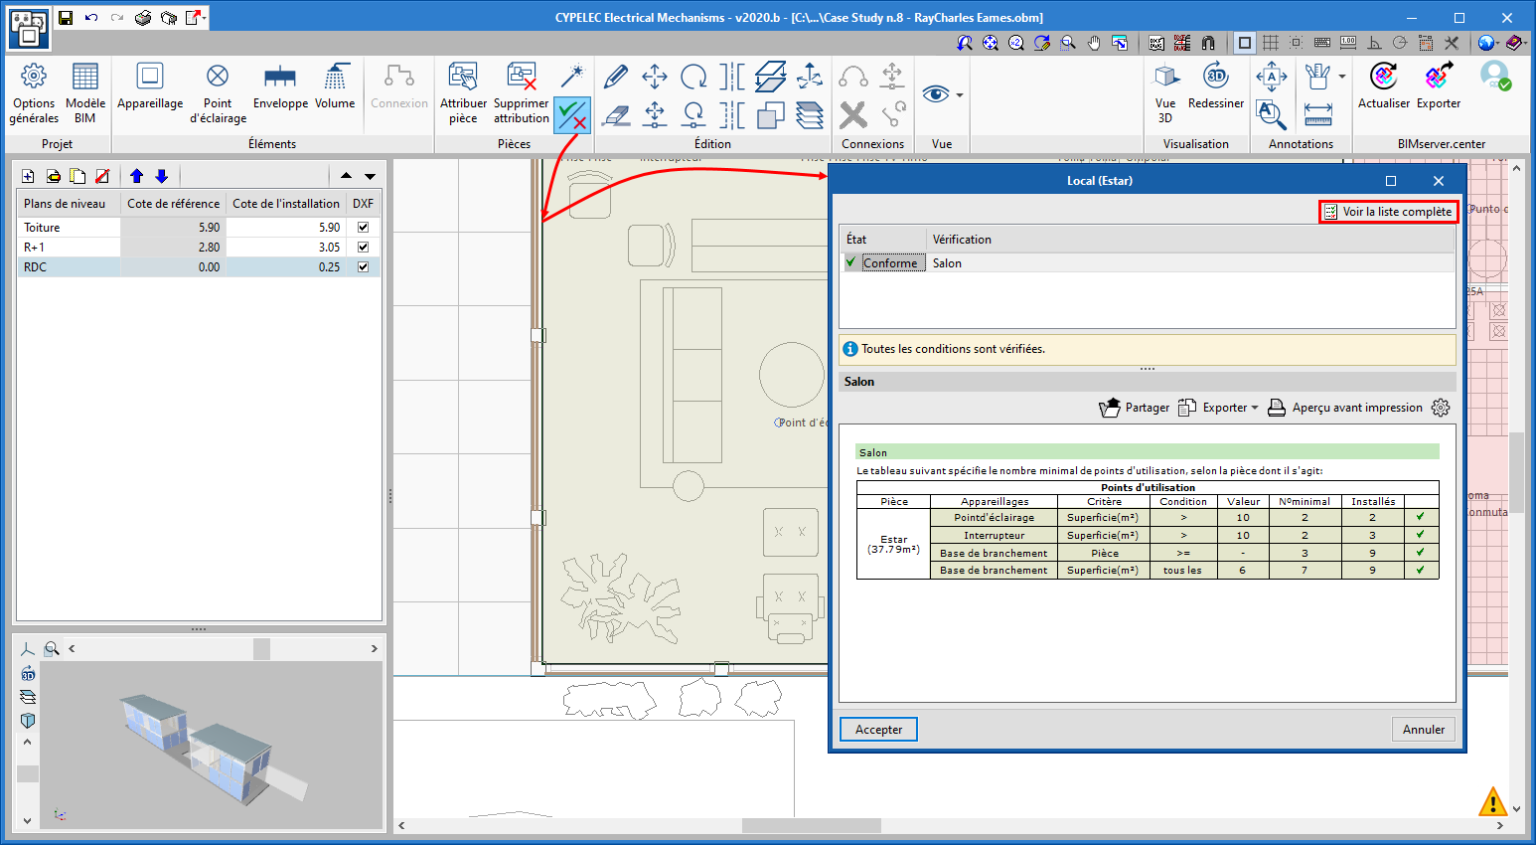Uncheck the DXF checkbox for RDC
This screenshot has width=1536, height=845.
[363, 267]
